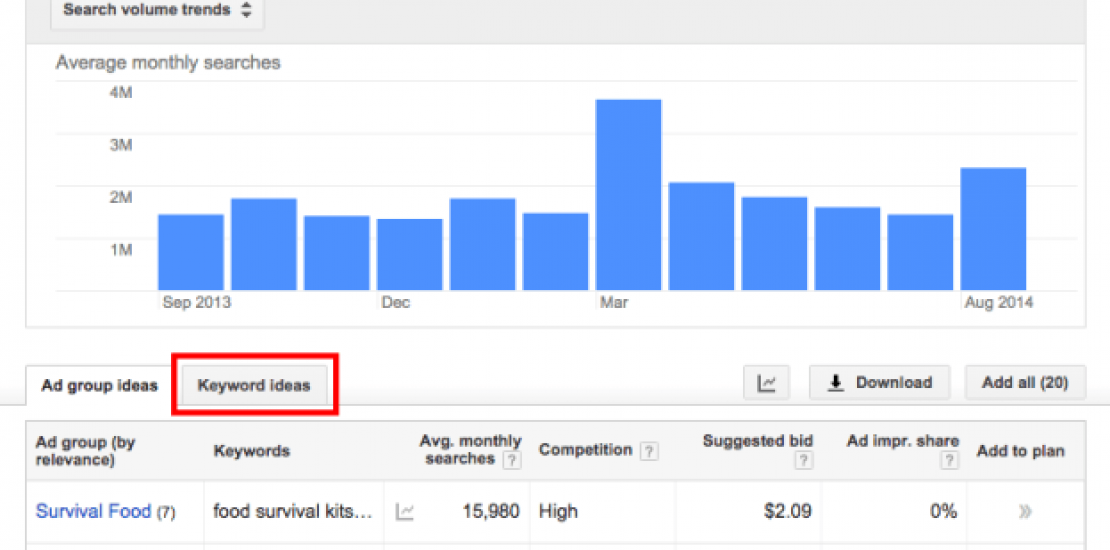Click help icon for Avg. monthly searches
Screen dimensions: 1110x550
point(512,461)
